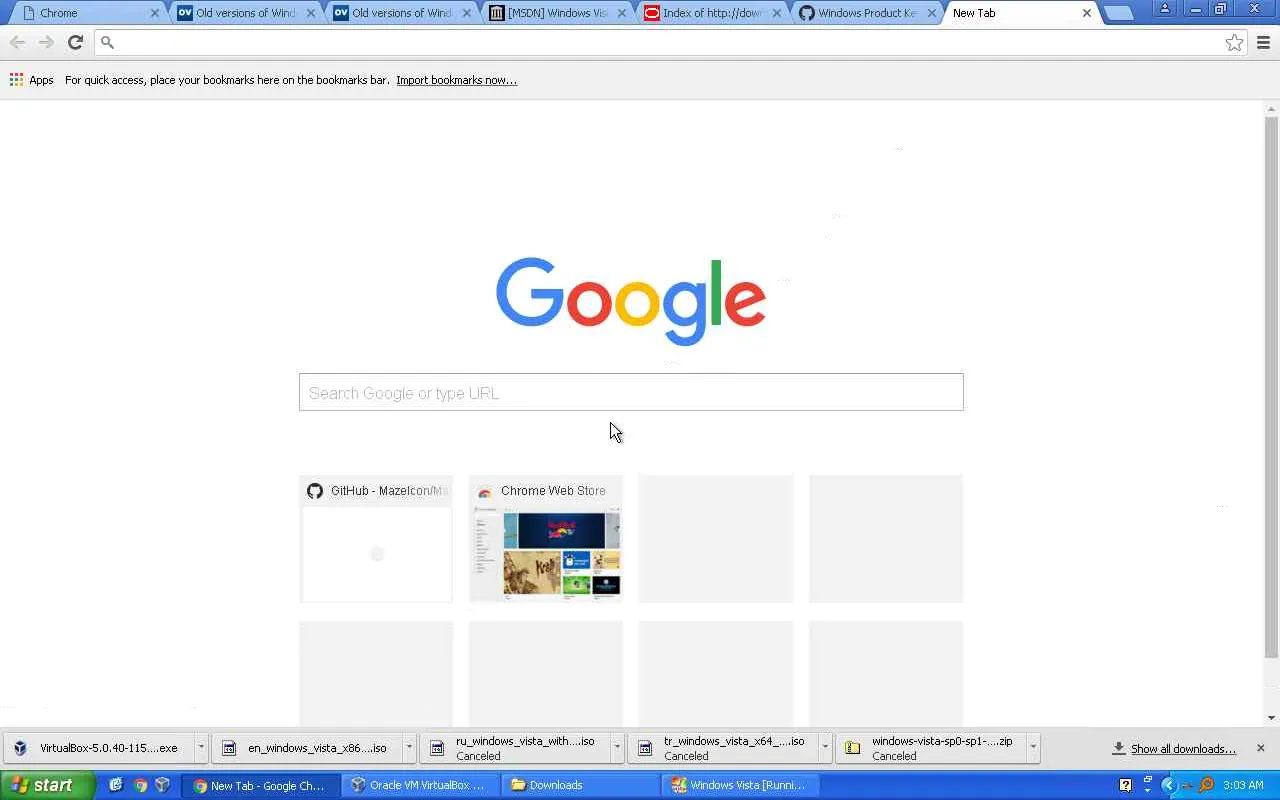Click the Google logo
The image size is (1280, 800).
coord(631,301)
